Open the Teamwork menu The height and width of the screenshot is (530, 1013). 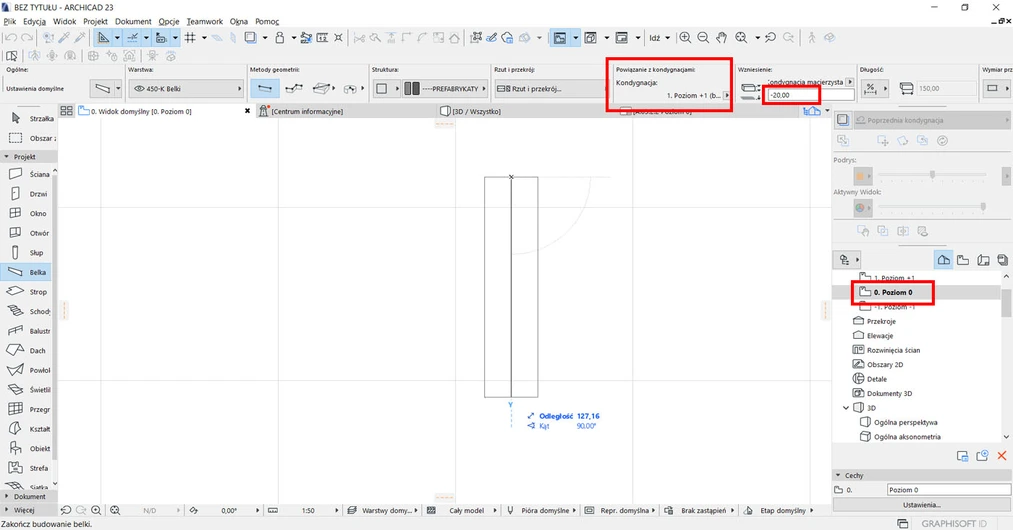coord(205,21)
